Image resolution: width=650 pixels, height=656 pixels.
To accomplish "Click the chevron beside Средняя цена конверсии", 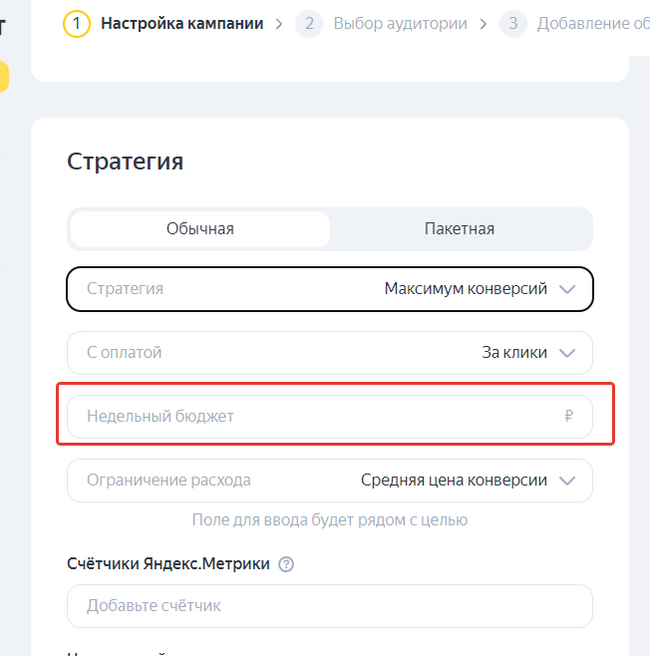I will click(568, 480).
